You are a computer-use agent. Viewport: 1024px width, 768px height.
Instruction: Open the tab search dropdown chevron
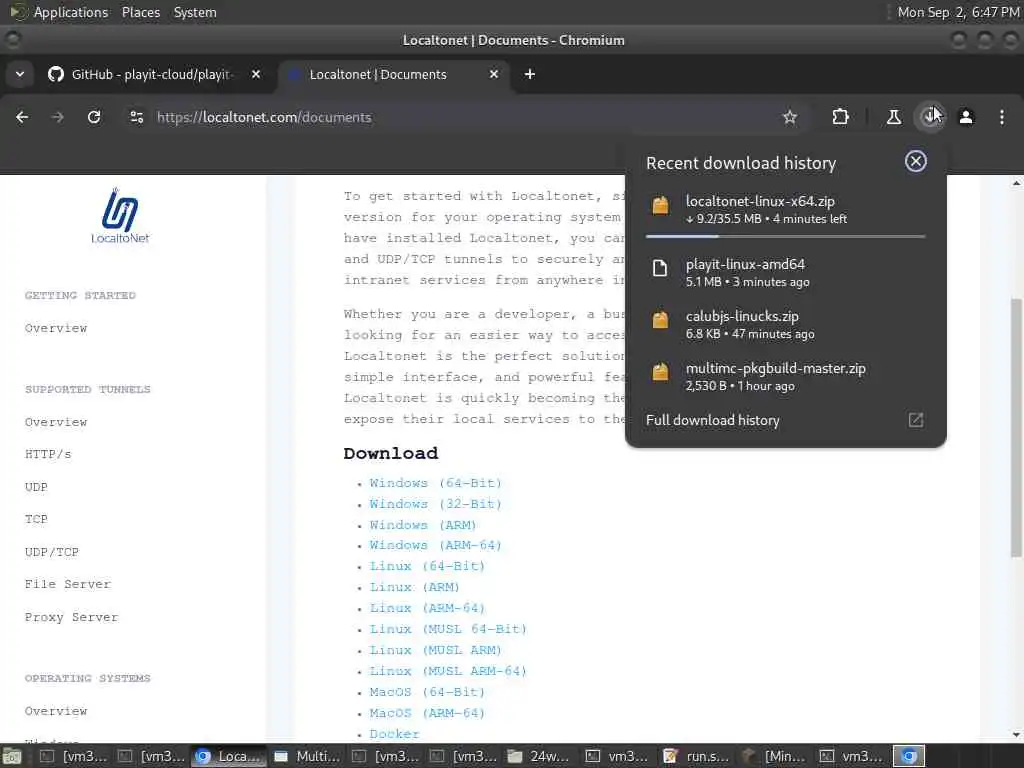[20, 74]
